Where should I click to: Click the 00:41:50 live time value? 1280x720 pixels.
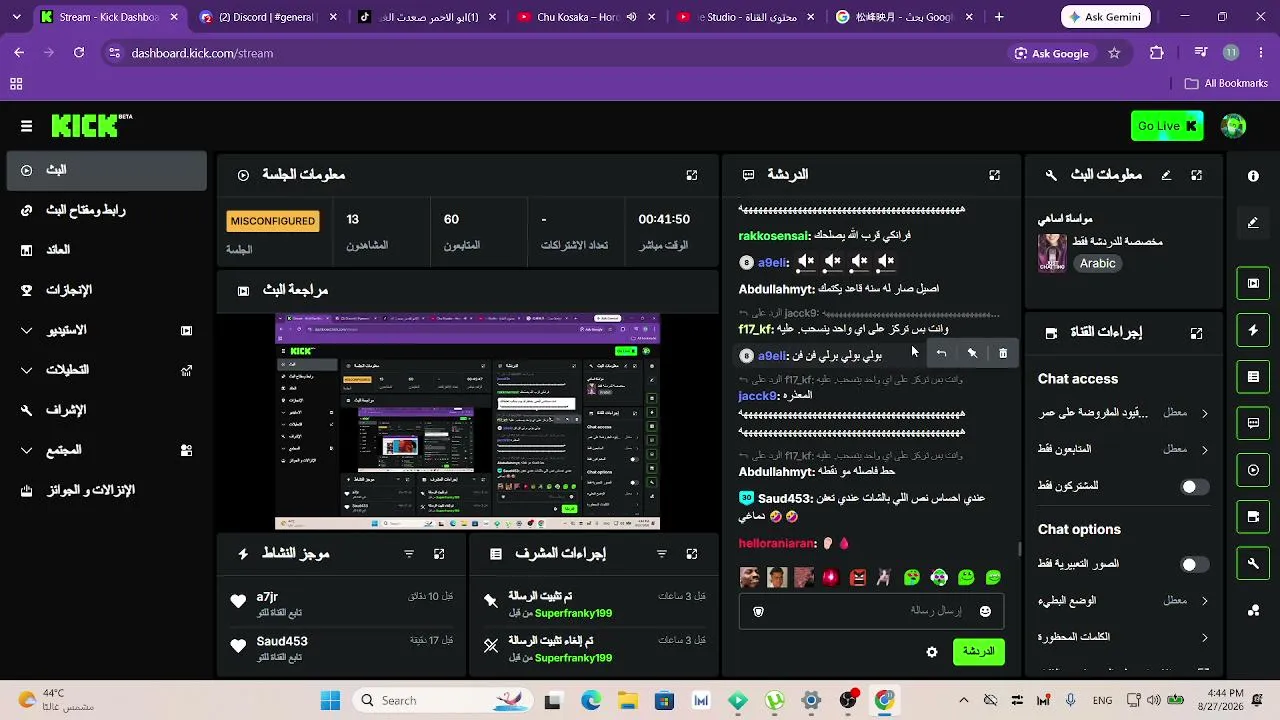[664, 220]
